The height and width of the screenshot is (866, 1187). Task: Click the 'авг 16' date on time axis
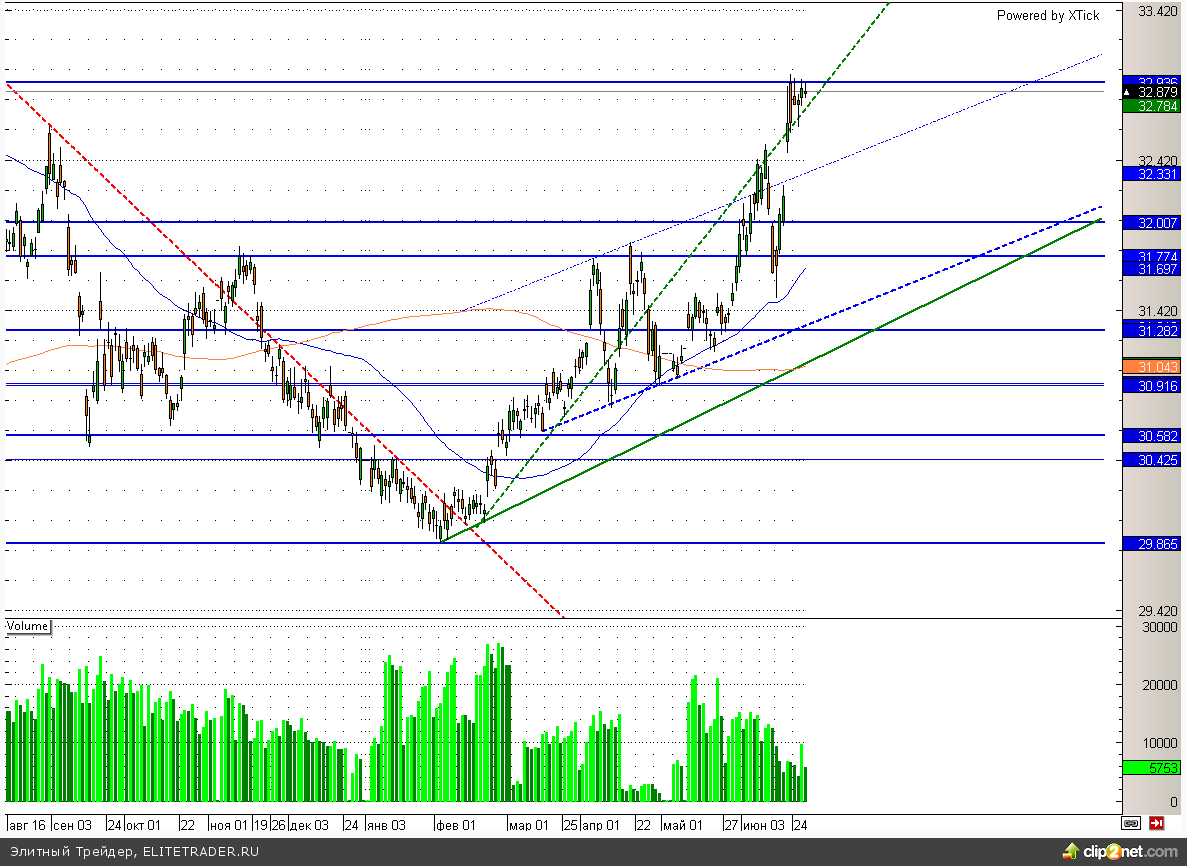click(x=27, y=825)
